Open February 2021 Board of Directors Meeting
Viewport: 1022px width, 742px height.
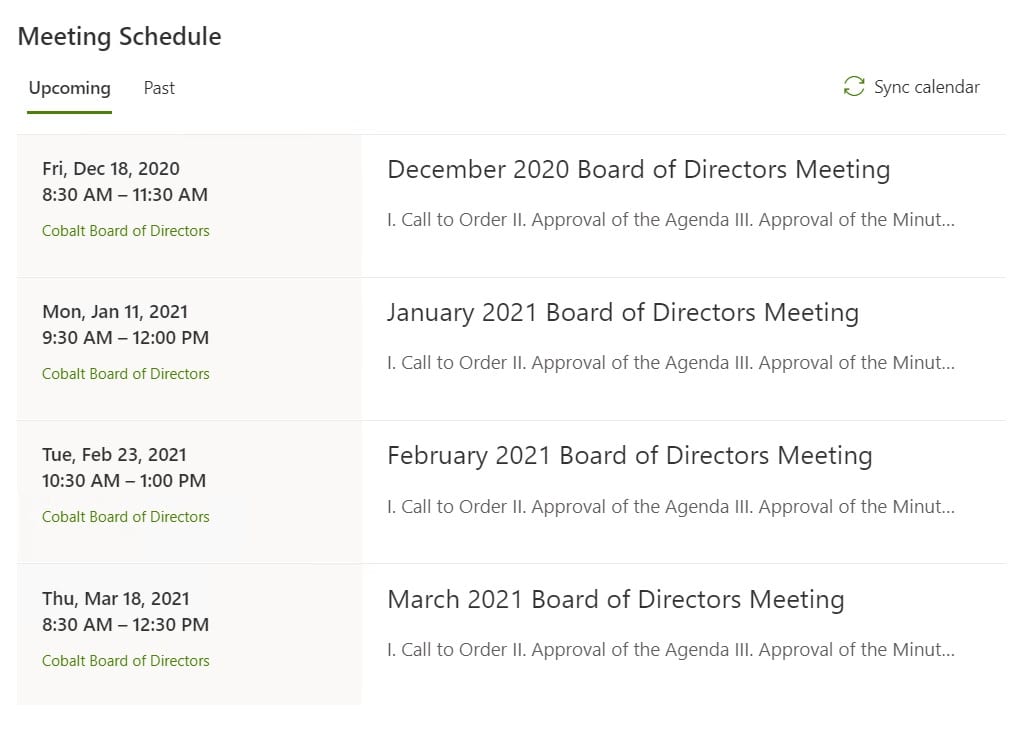[629, 456]
